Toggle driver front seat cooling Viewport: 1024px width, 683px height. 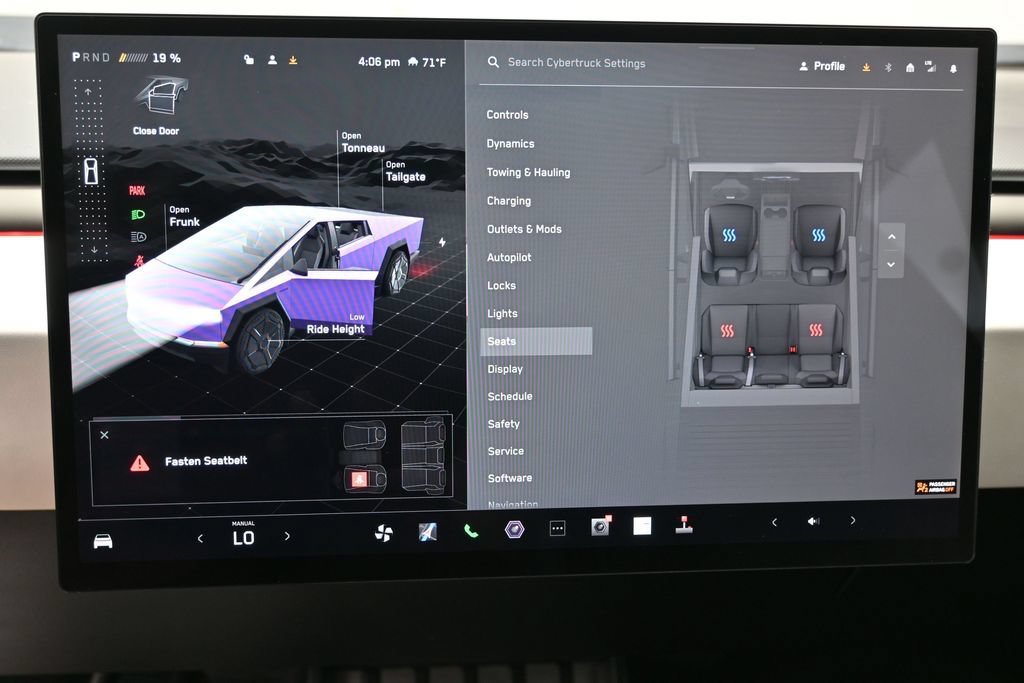click(x=729, y=235)
